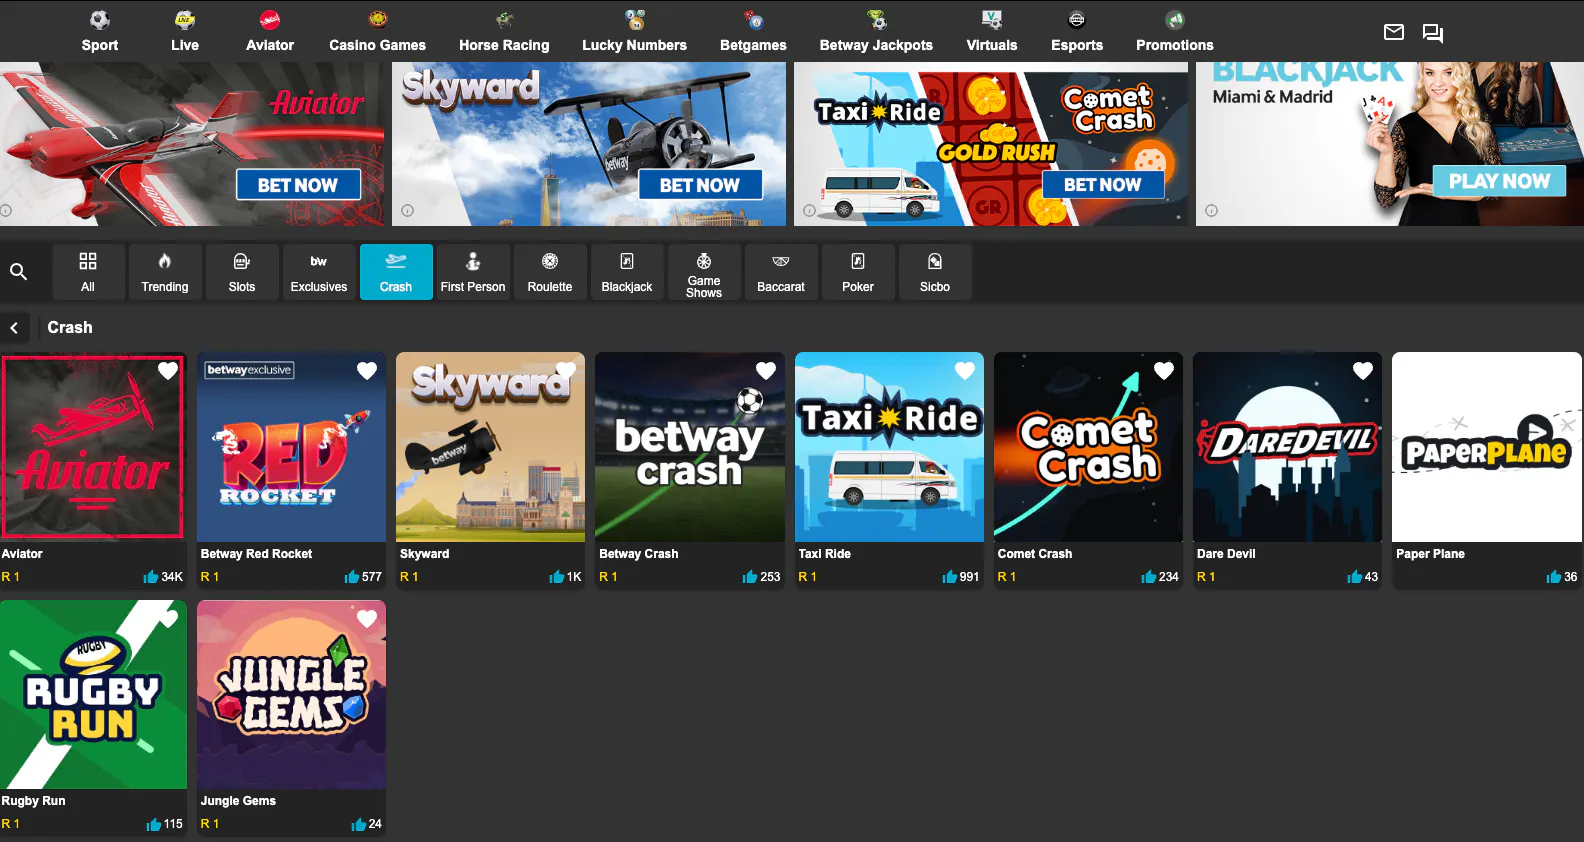Open Casino Games in the top navigation
Viewport: 1584px width, 842px height.
click(x=377, y=31)
